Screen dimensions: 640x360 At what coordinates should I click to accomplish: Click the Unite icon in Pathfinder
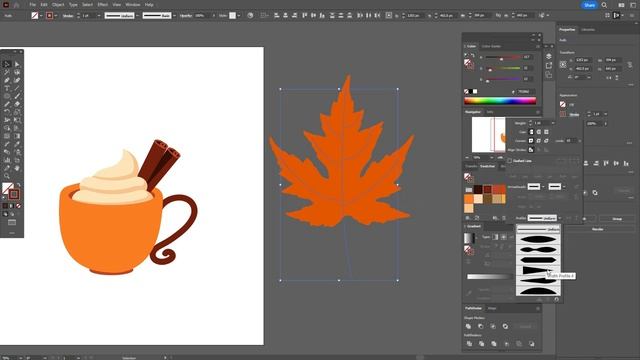click(x=468, y=326)
